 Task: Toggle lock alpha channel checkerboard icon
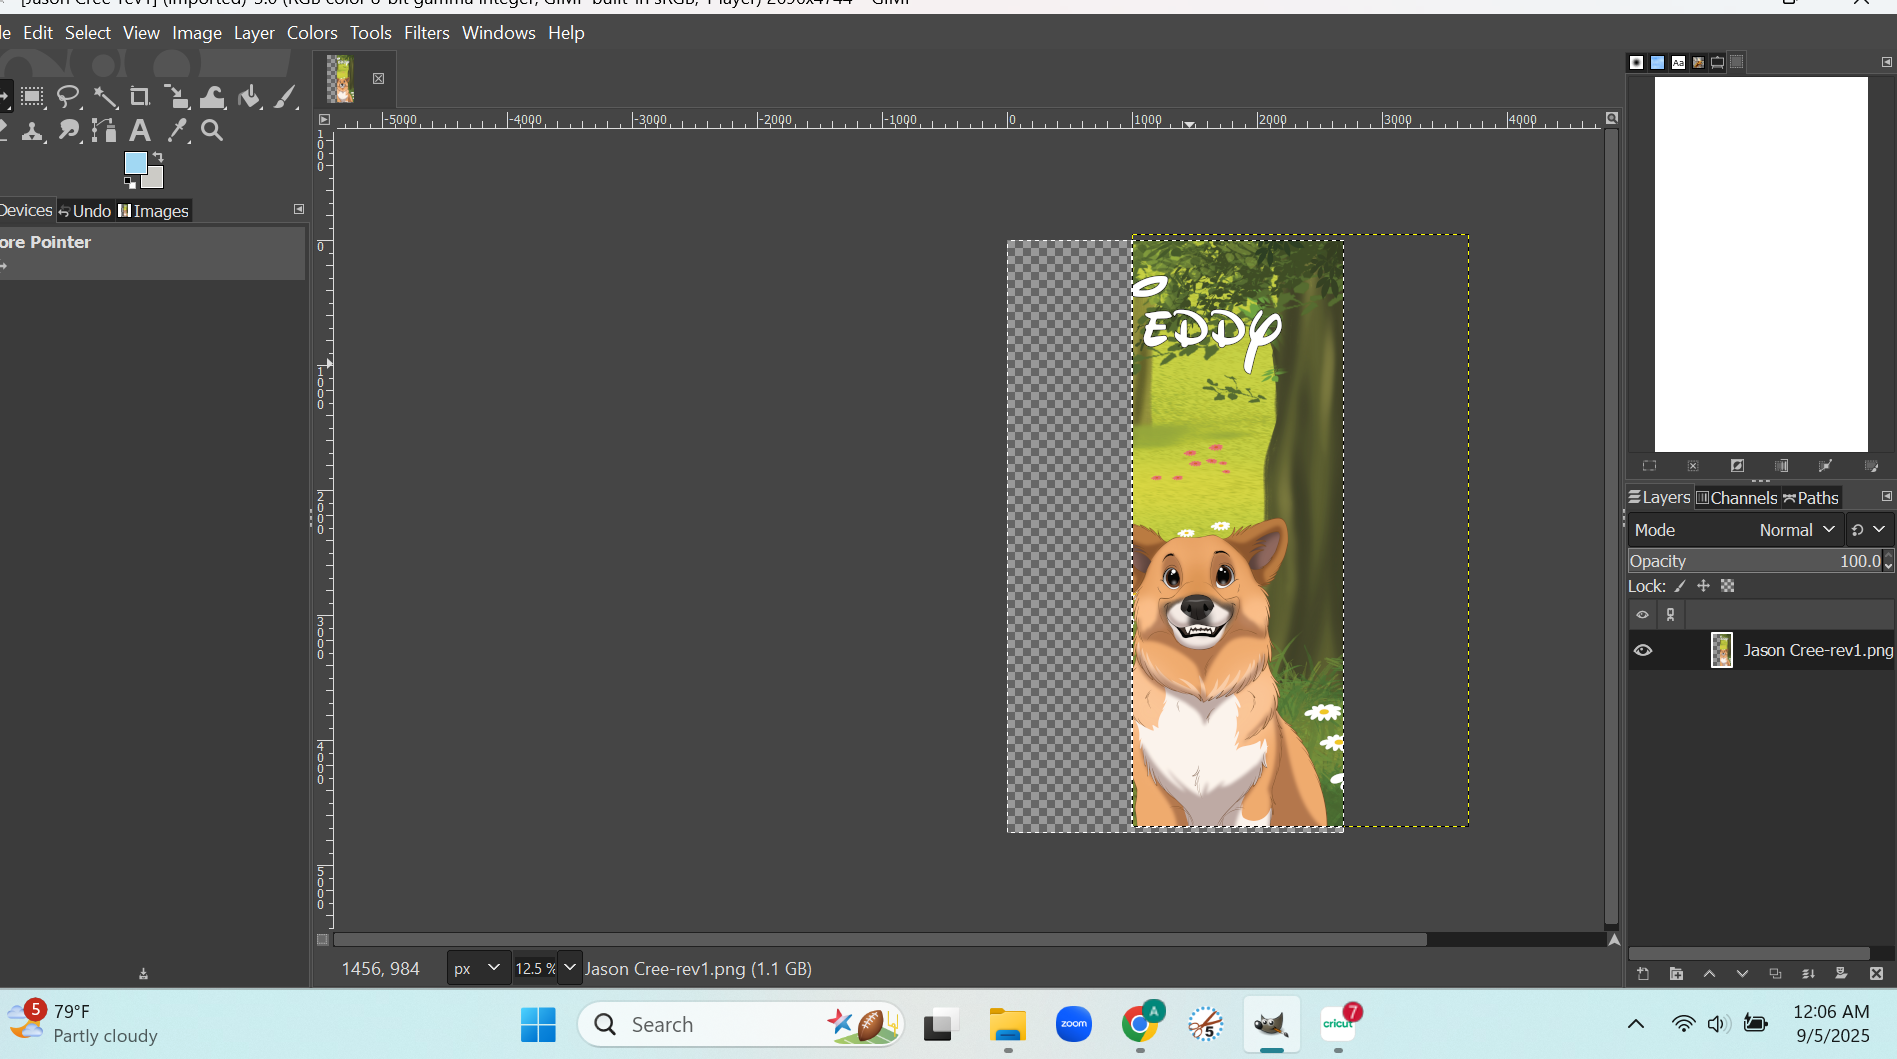tap(1727, 587)
